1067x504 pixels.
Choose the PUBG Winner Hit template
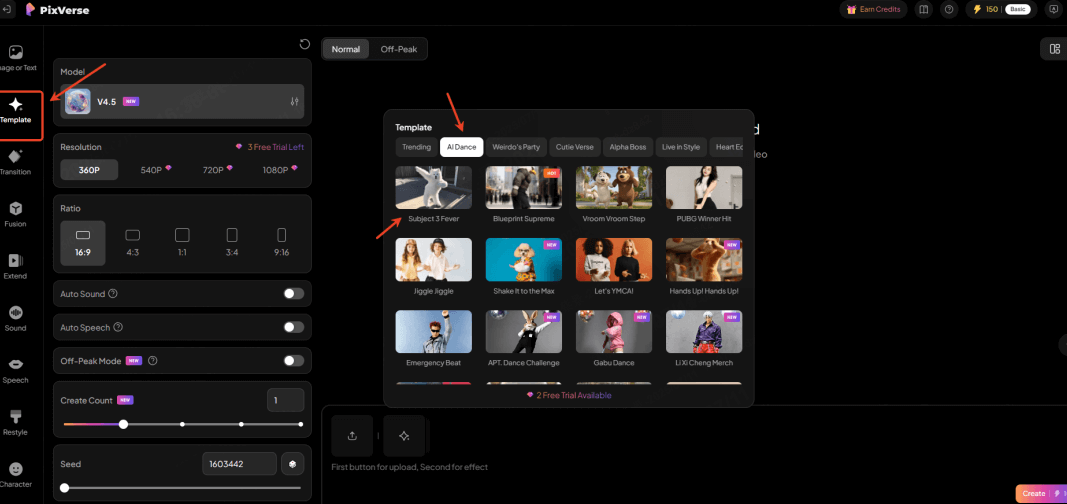[x=704, y=195]
